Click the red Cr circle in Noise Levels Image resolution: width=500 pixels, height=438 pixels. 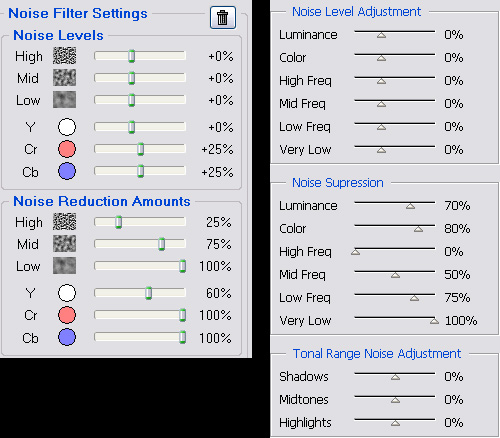[x=67, y=149]
